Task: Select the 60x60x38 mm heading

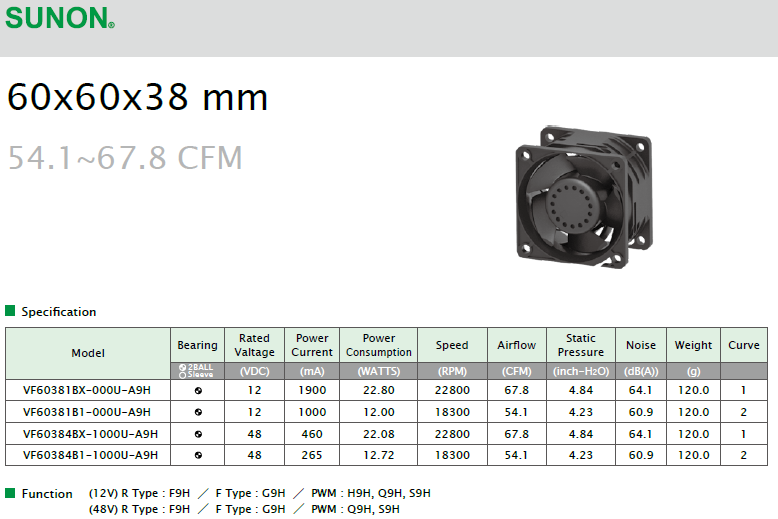Action: pos(137,97)
